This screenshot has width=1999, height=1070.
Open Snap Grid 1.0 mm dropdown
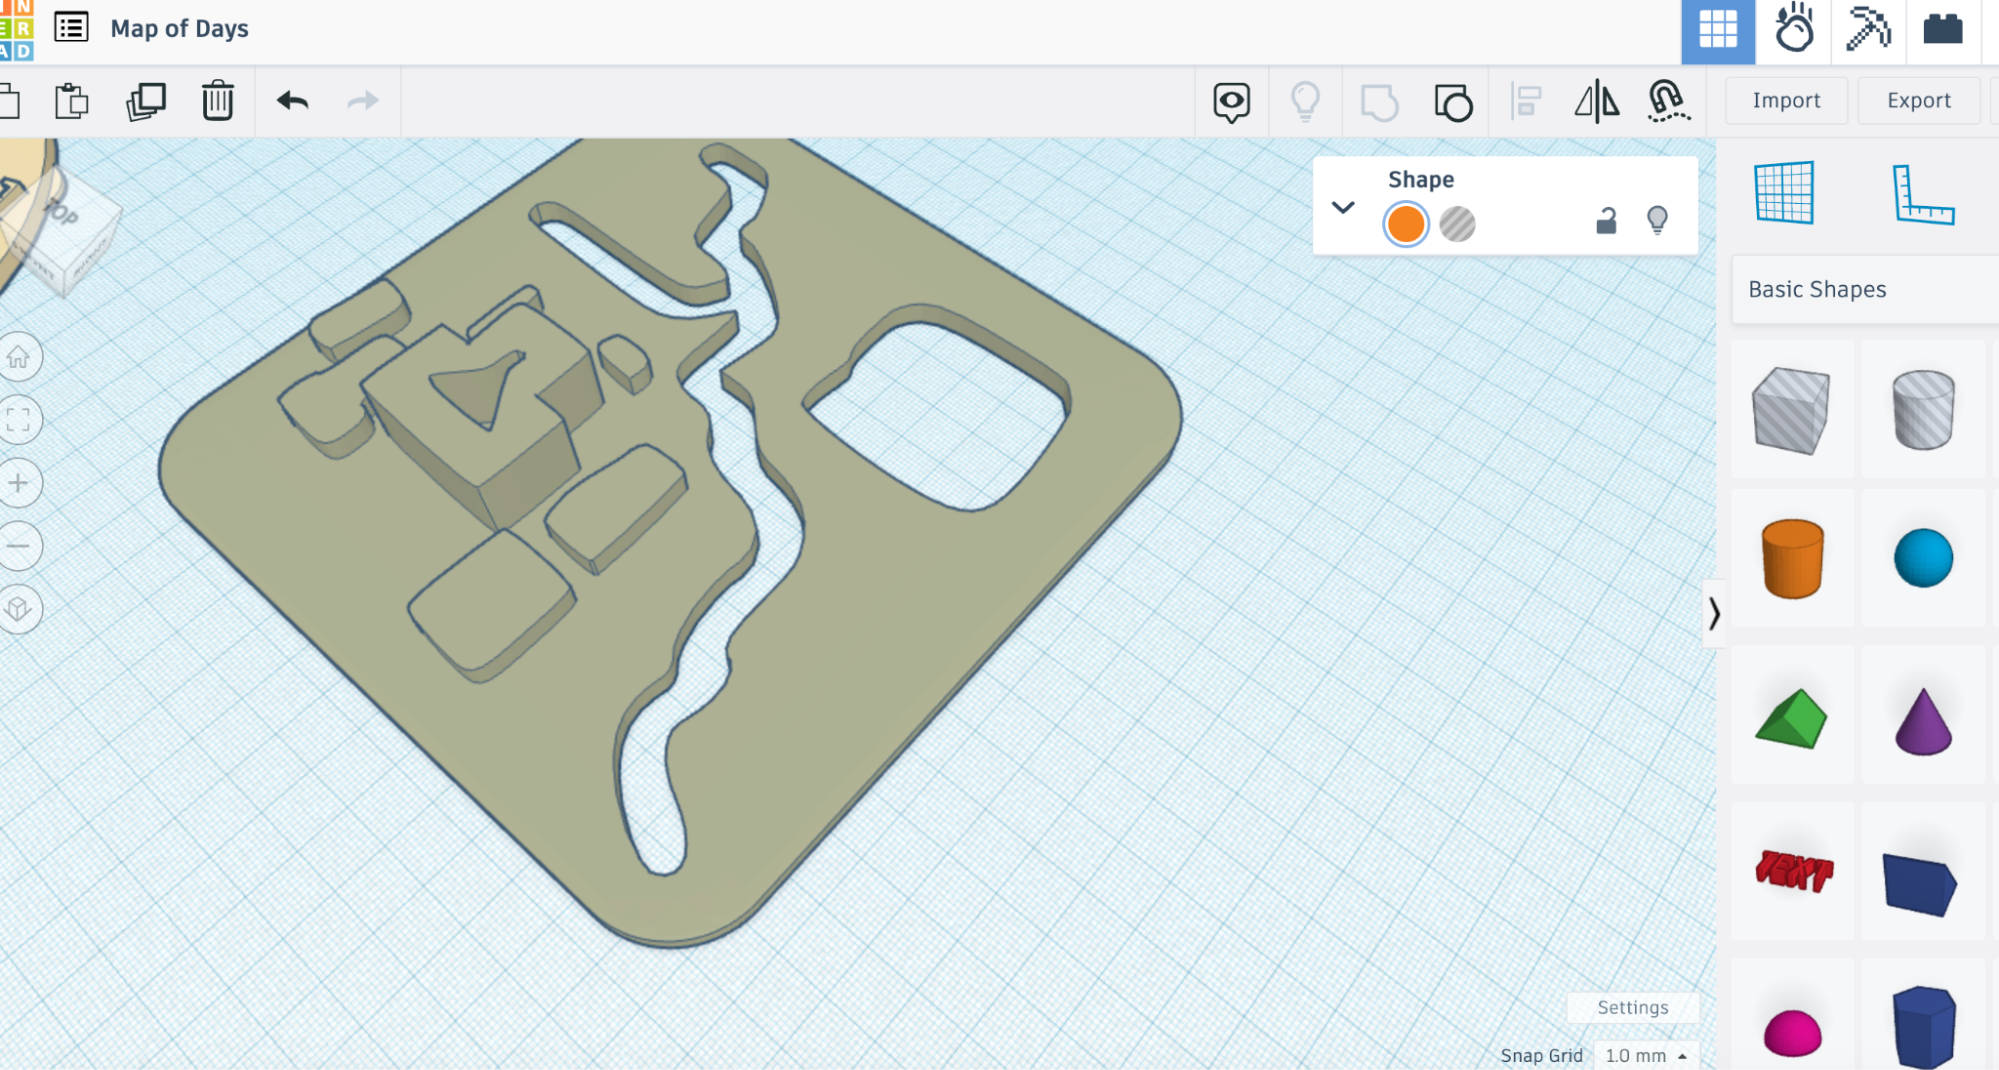coord(1645,1055)
